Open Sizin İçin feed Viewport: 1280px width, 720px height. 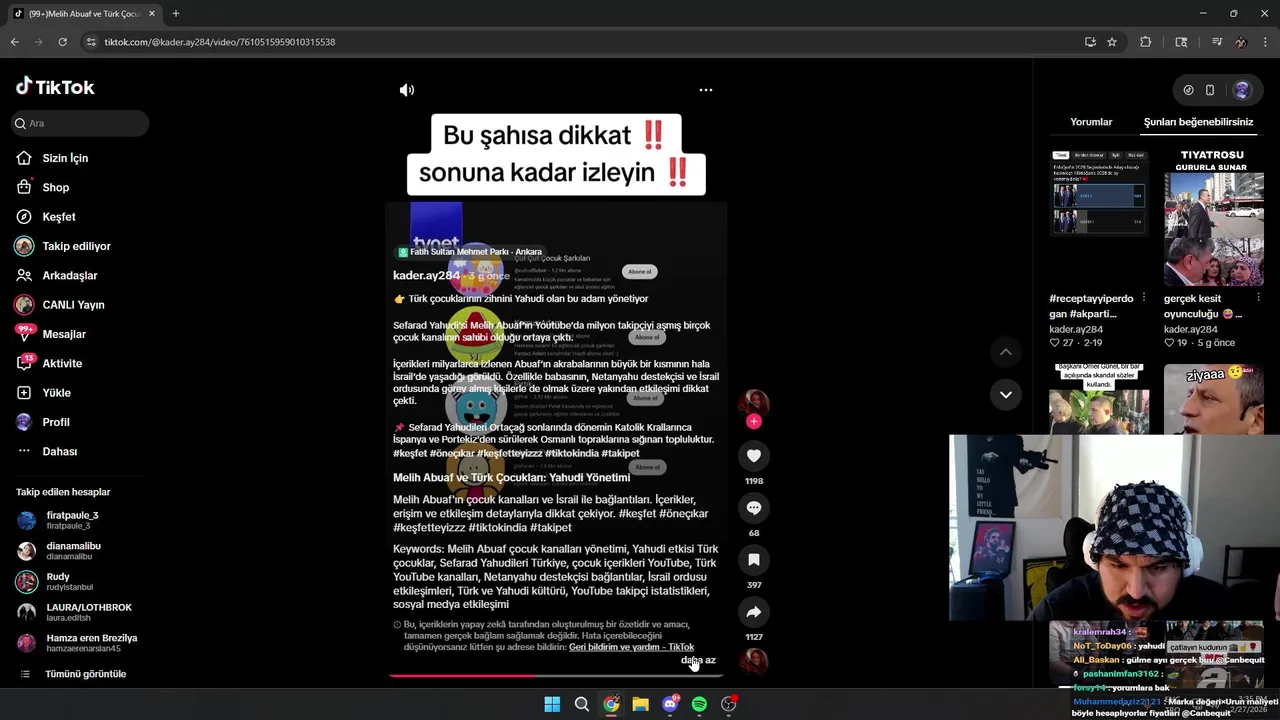coord(65,158)
